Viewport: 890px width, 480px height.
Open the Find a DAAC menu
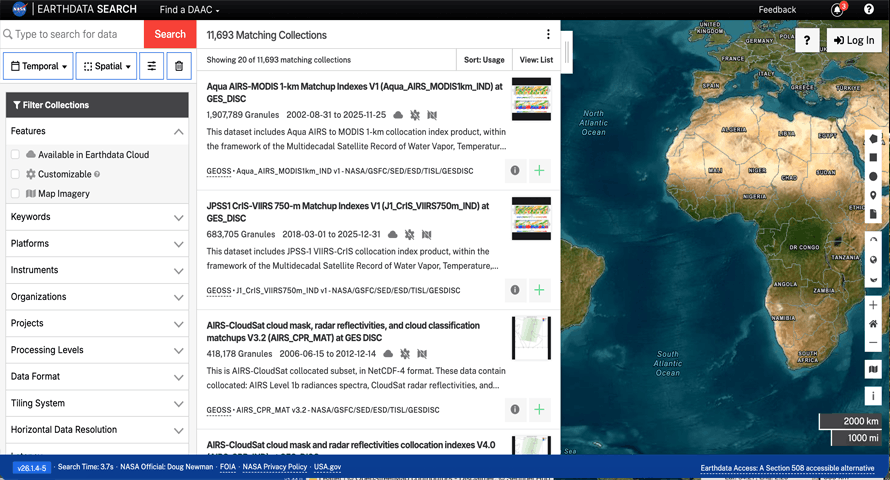[189, 10]
